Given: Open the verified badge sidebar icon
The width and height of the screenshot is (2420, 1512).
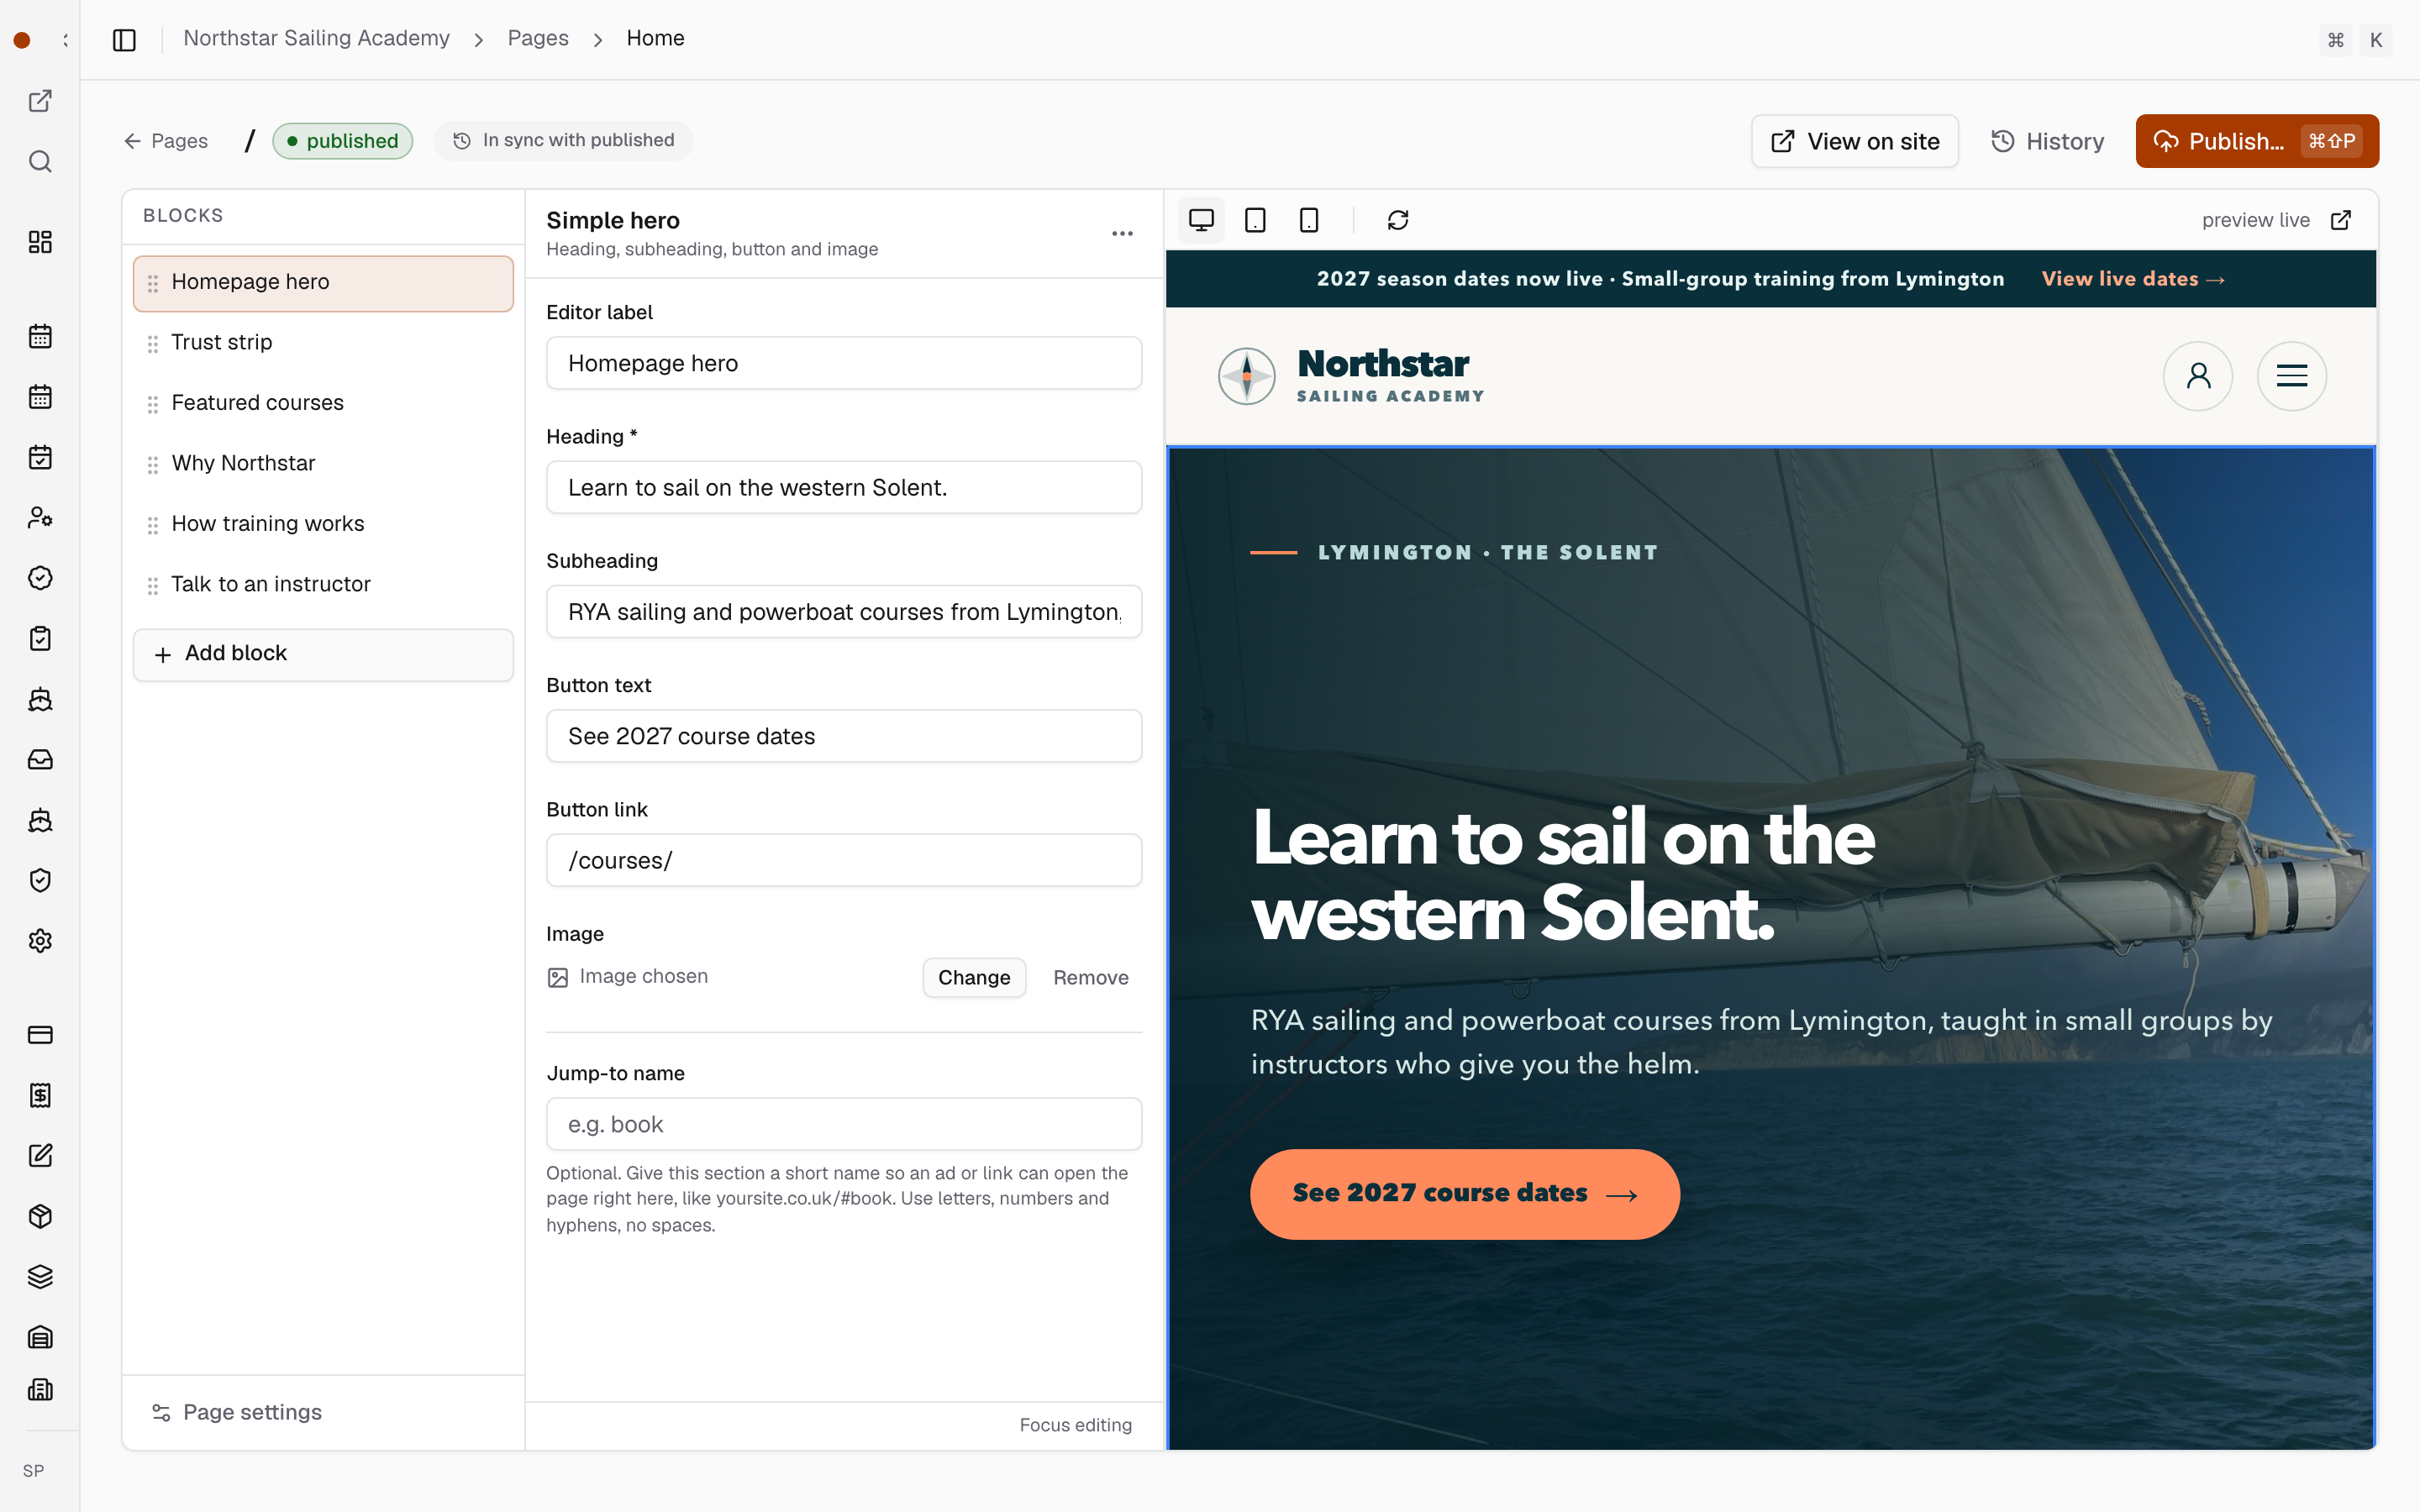Looking at the screenshot, I should coord(40,578).
